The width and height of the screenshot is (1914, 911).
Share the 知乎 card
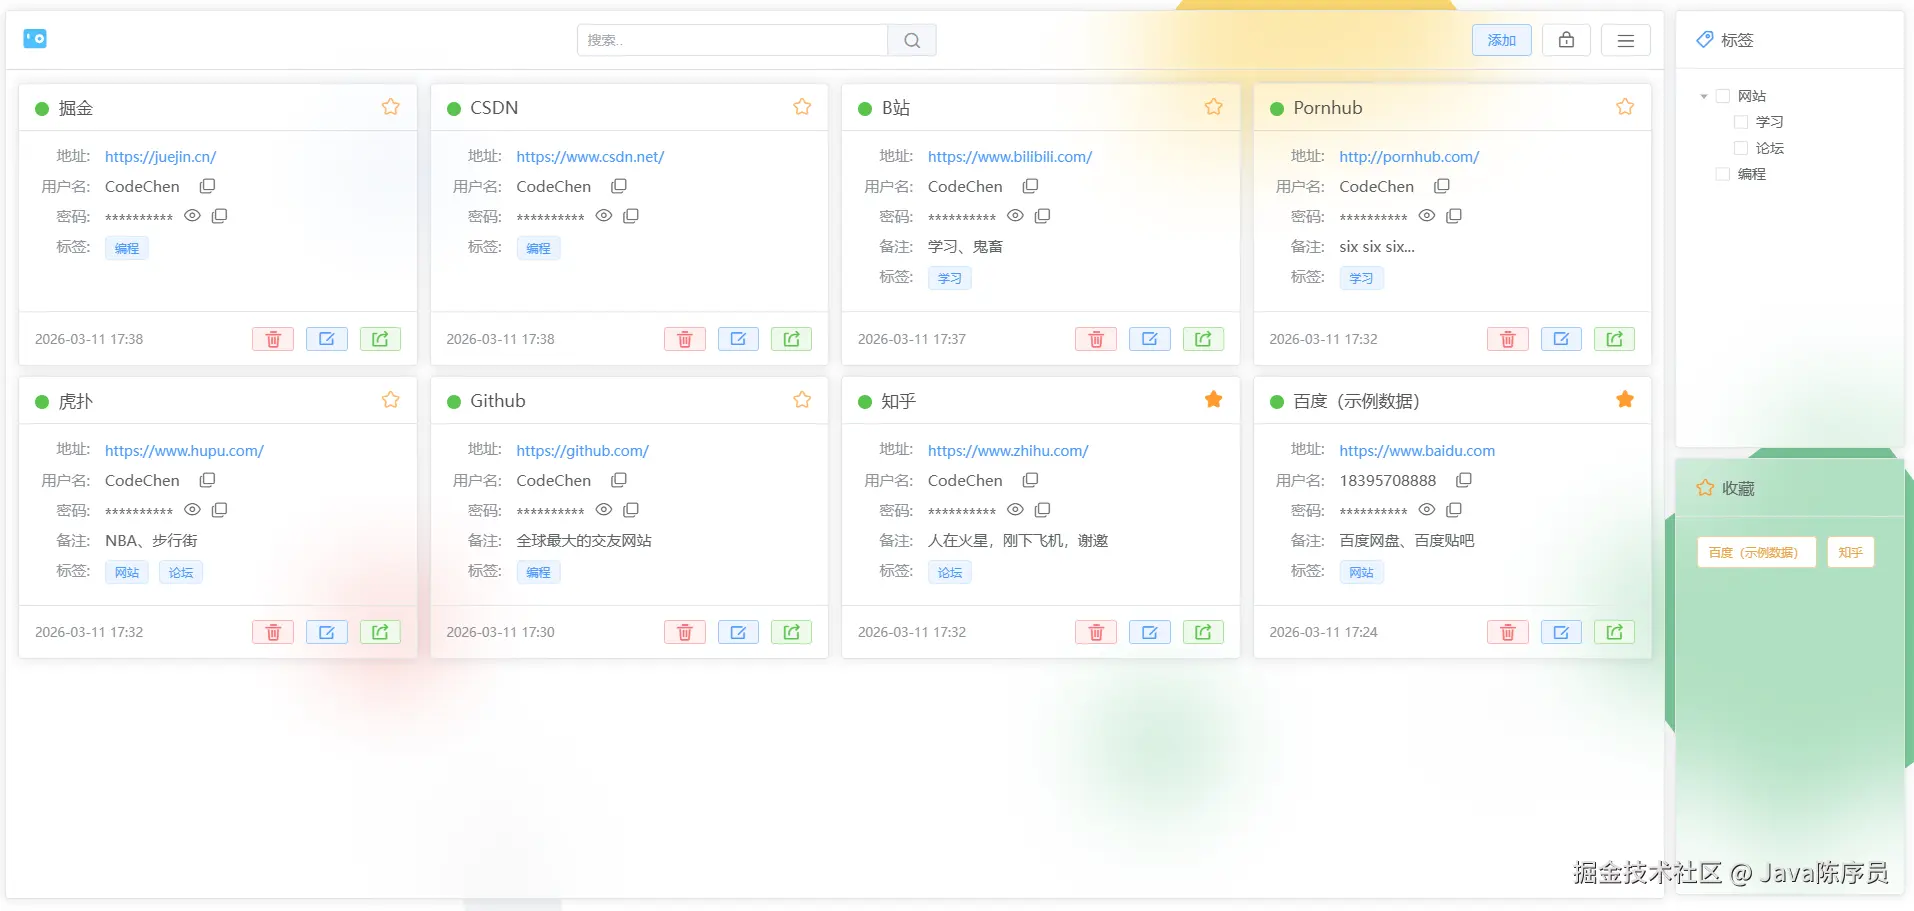[x=1203, y=632]
